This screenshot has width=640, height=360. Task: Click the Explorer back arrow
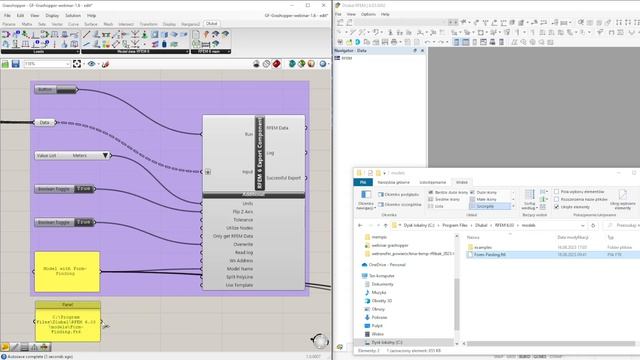click(360, 225)
